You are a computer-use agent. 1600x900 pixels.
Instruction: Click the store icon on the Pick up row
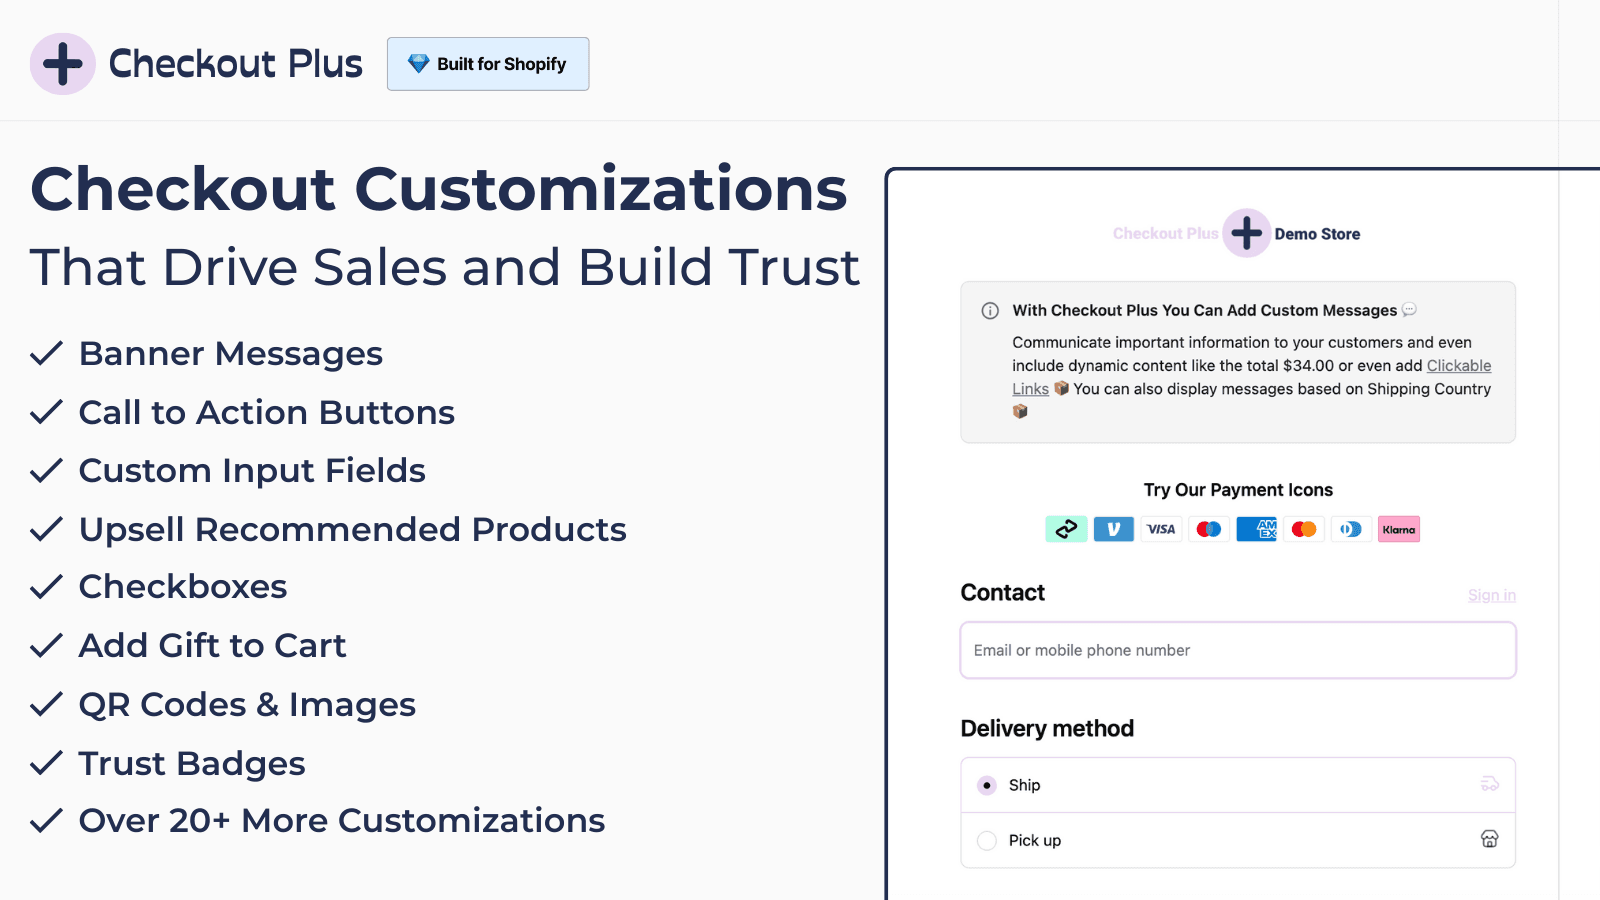tap(1489, 840)
